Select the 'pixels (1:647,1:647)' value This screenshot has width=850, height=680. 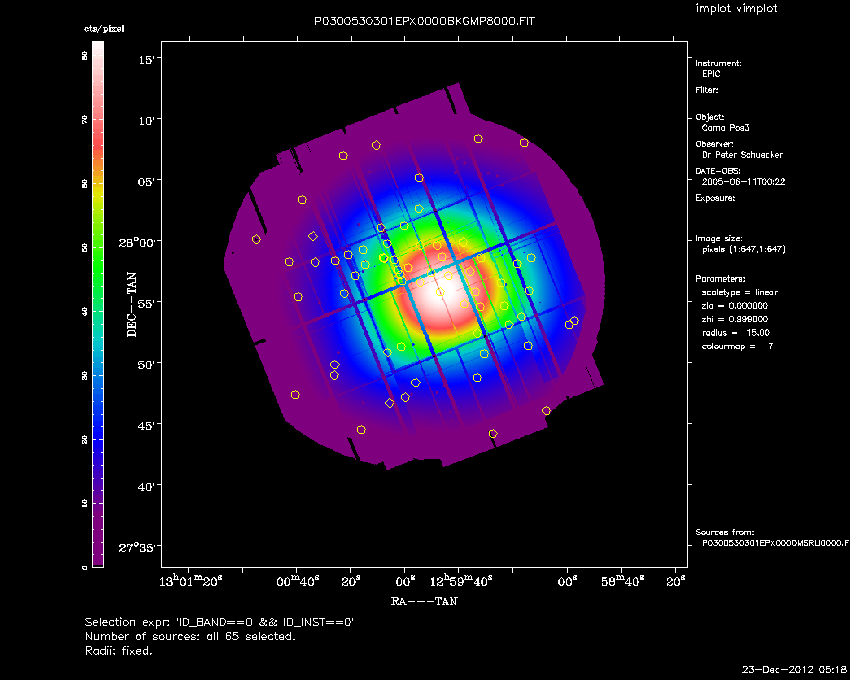tap(744, 249)
